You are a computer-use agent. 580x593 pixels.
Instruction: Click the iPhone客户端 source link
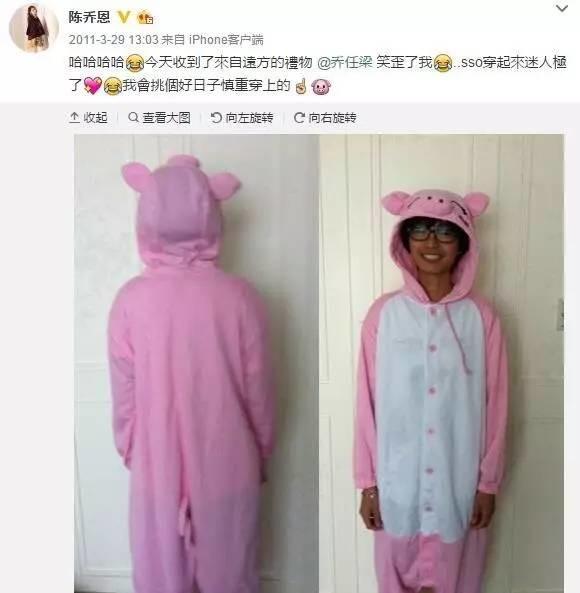(x=226, y=40)
